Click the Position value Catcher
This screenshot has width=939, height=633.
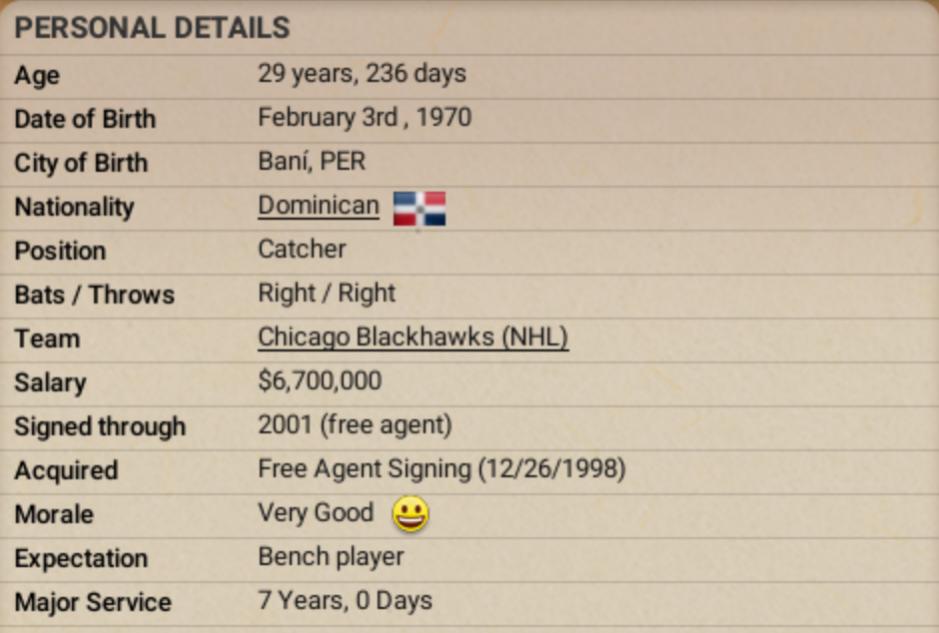(x=302, y=250)
